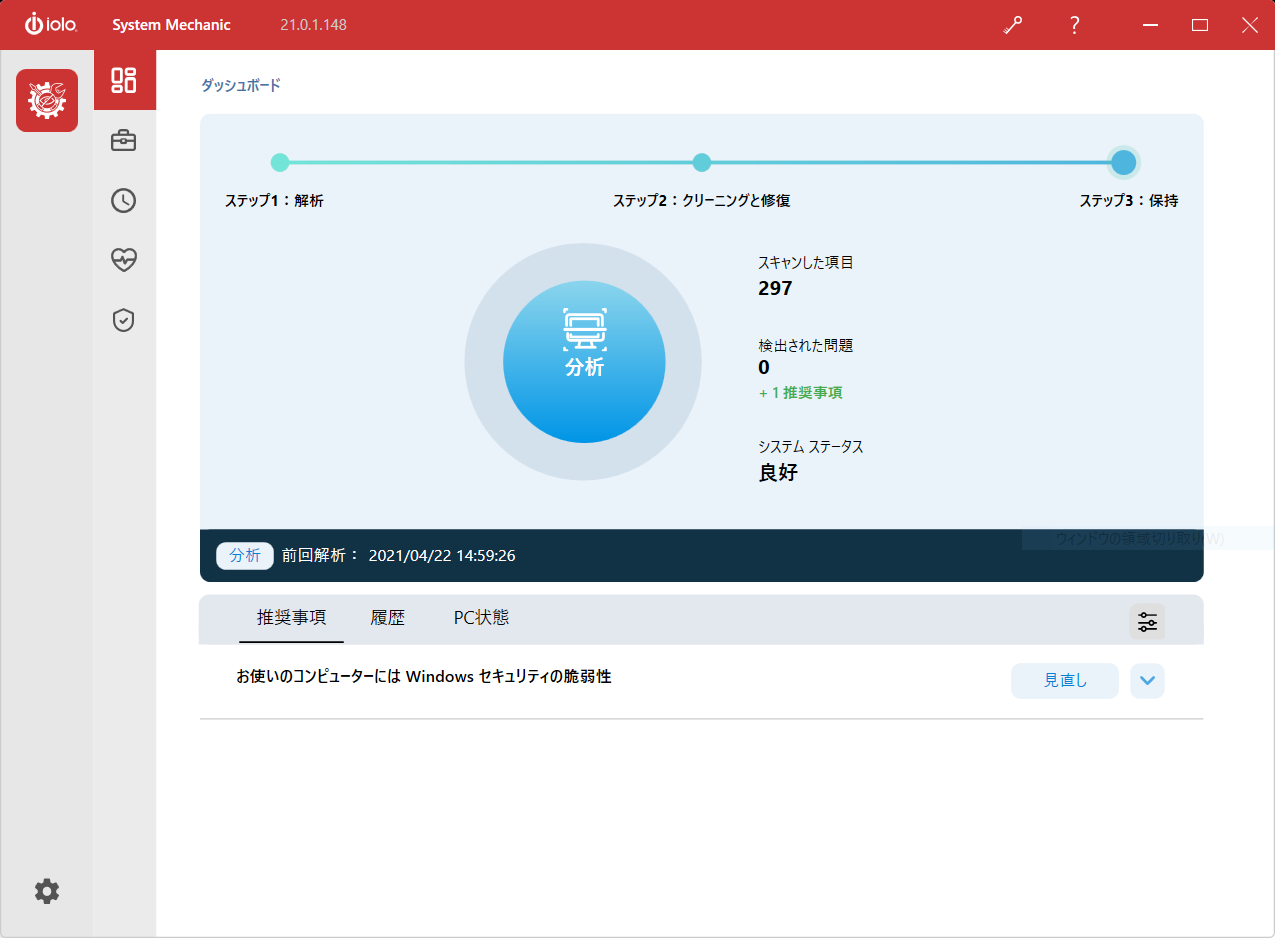The width and height of the screenshot is (1275, 938).
Task: Open help with the question mark icon
Action: 1074,25
